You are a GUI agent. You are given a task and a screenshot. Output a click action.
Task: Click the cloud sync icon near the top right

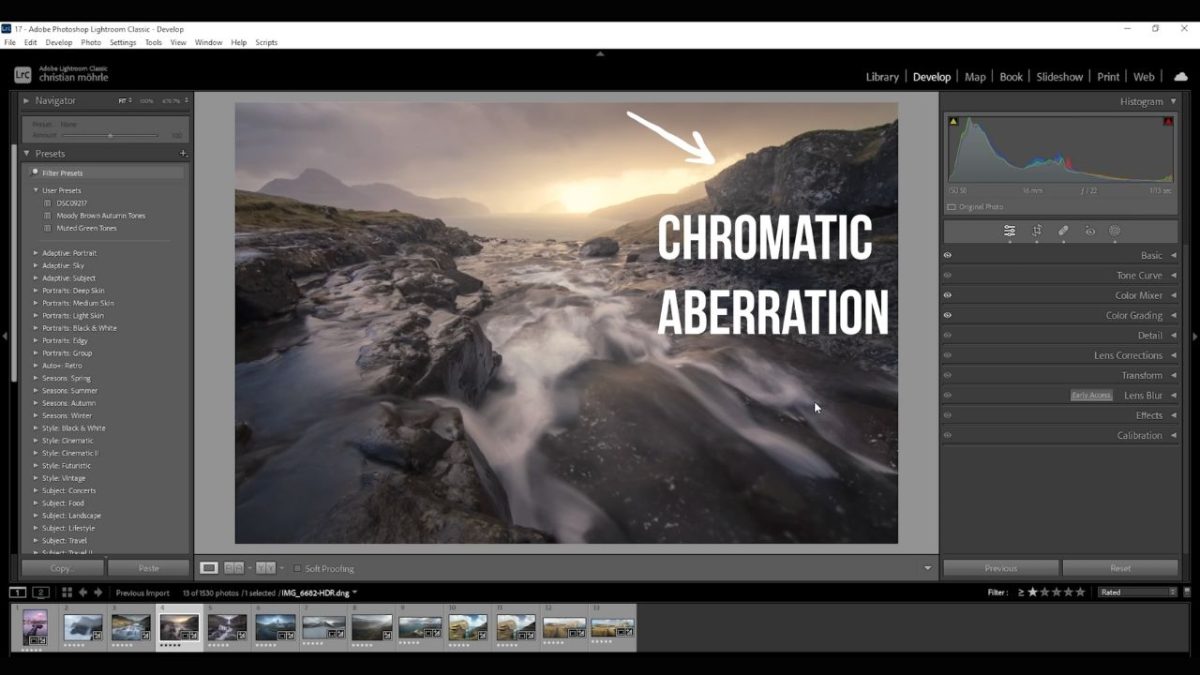click(x=1181, y=75)
